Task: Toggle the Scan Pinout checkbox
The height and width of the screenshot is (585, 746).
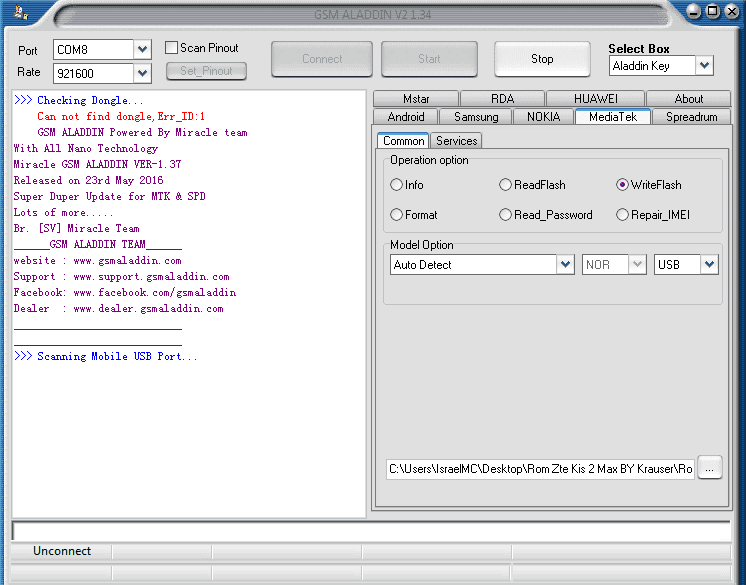Action: [171, 48]
